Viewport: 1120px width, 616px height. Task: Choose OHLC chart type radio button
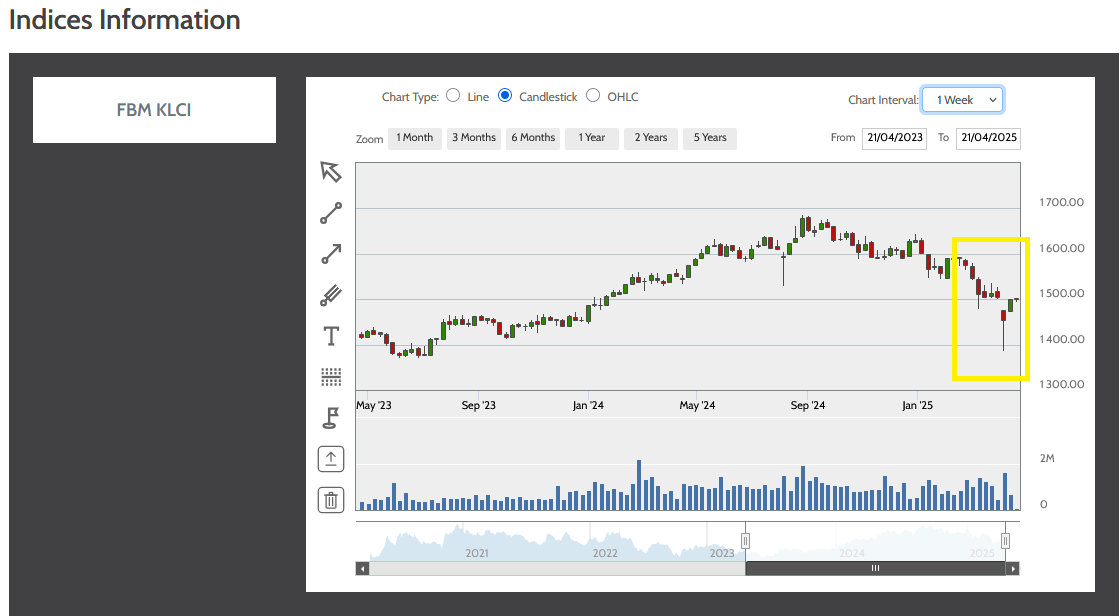point(593,96)
